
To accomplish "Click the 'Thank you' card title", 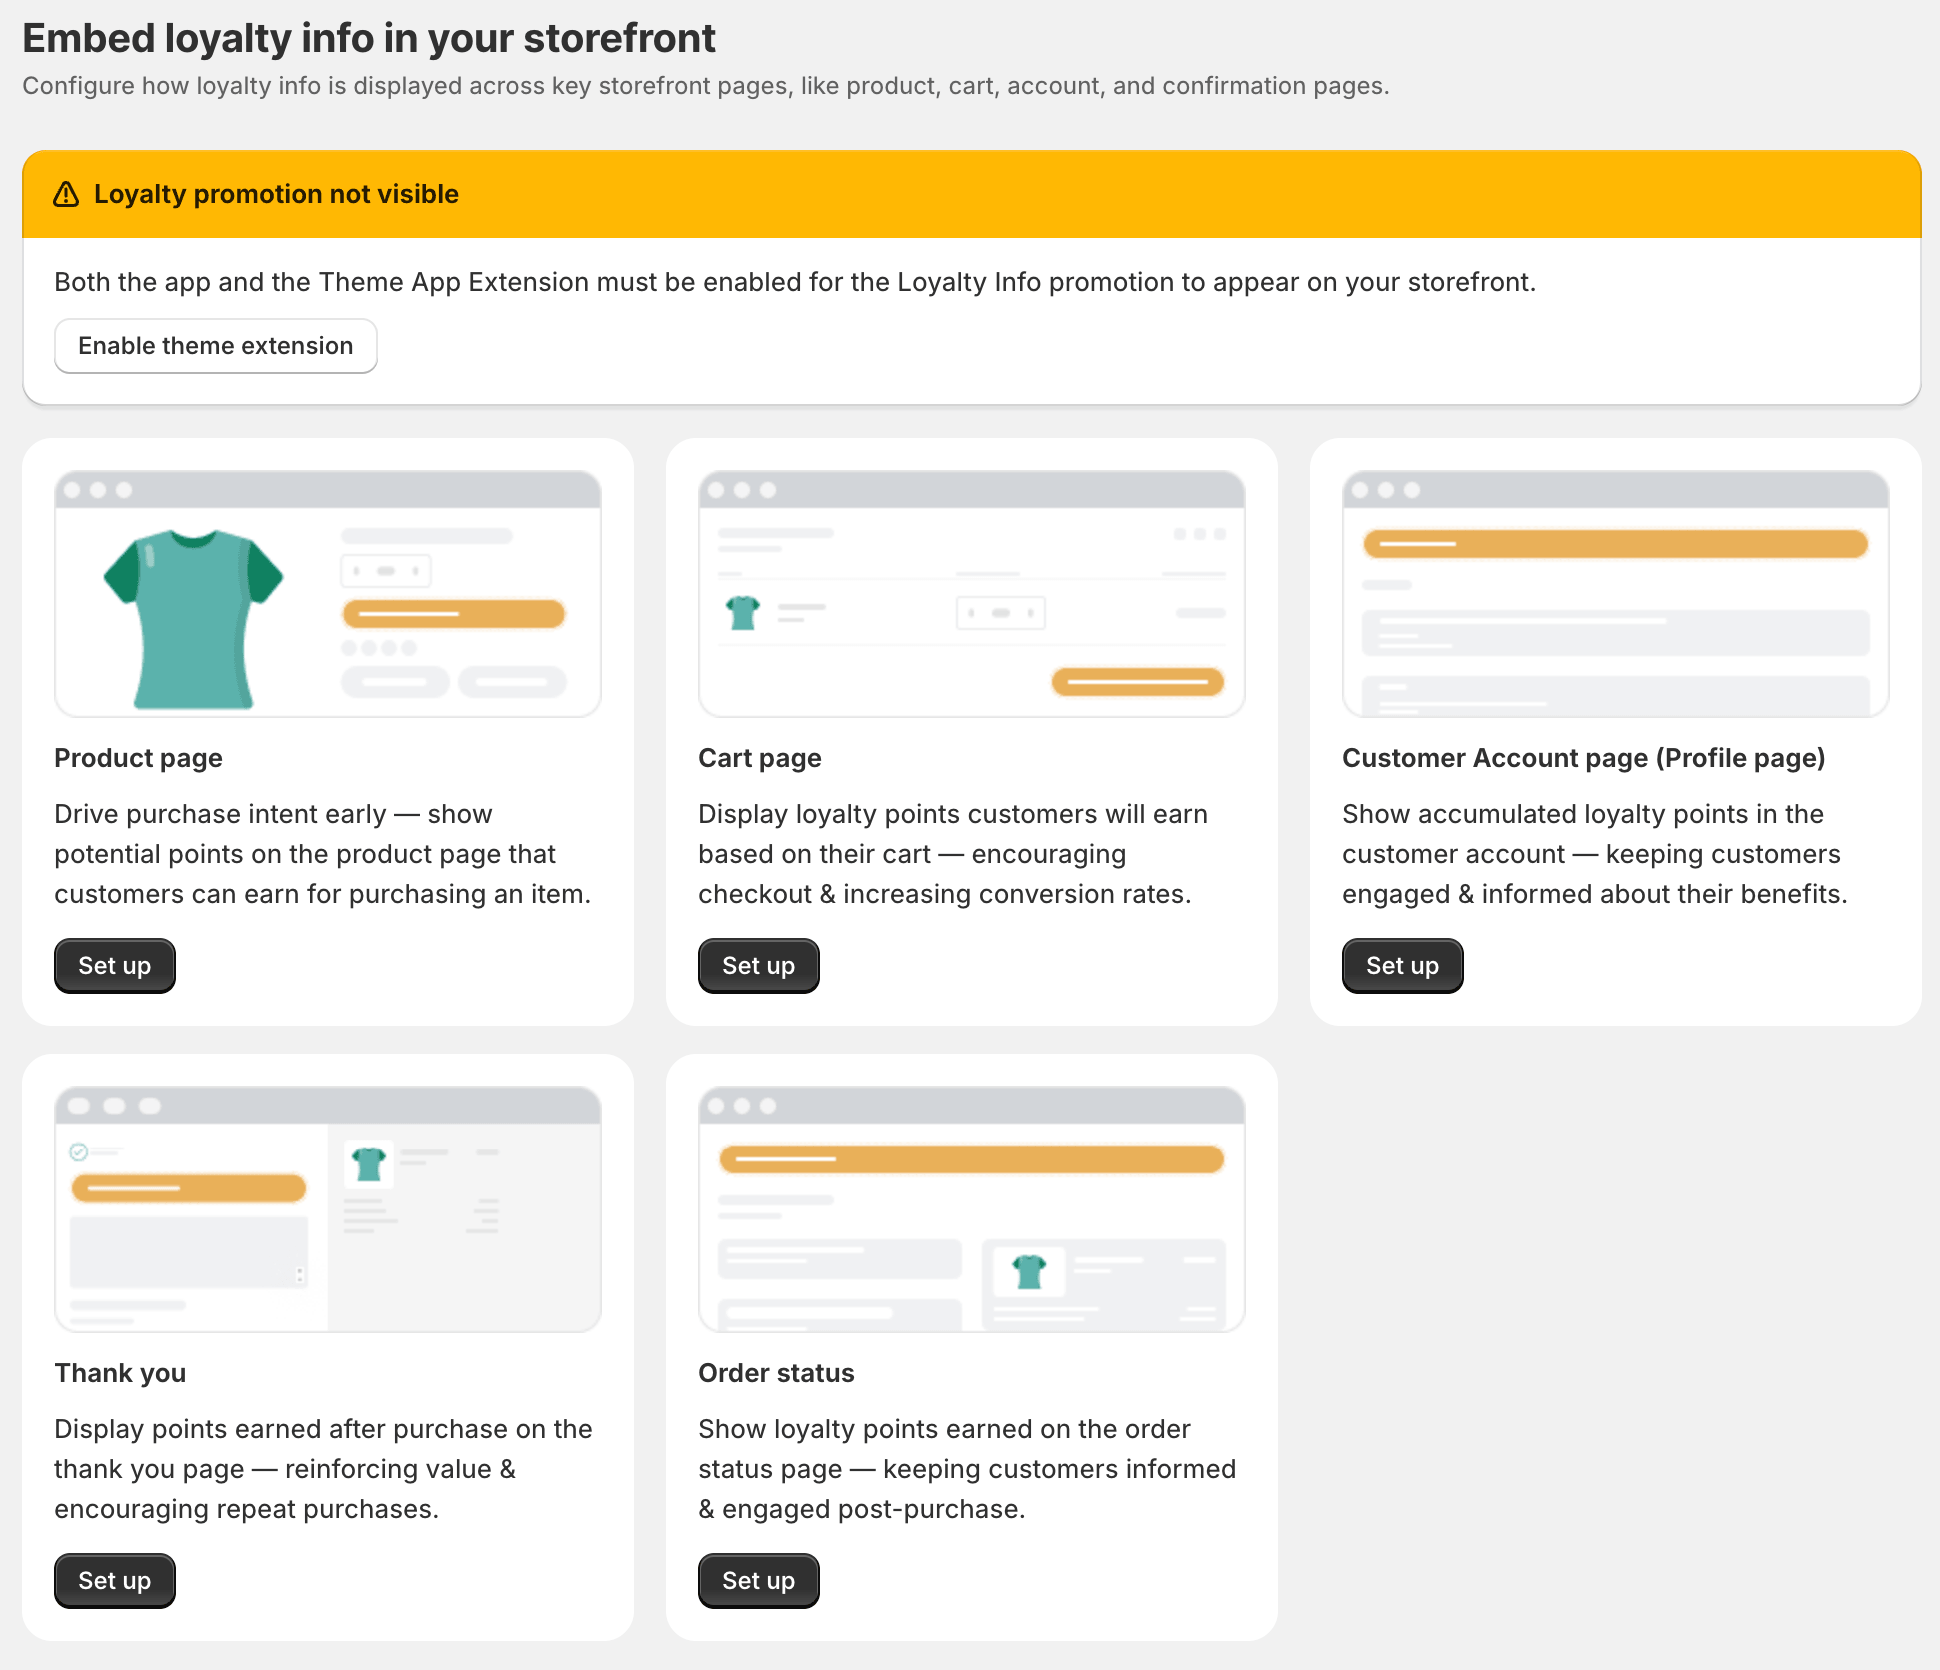I will pos(120,1373).
